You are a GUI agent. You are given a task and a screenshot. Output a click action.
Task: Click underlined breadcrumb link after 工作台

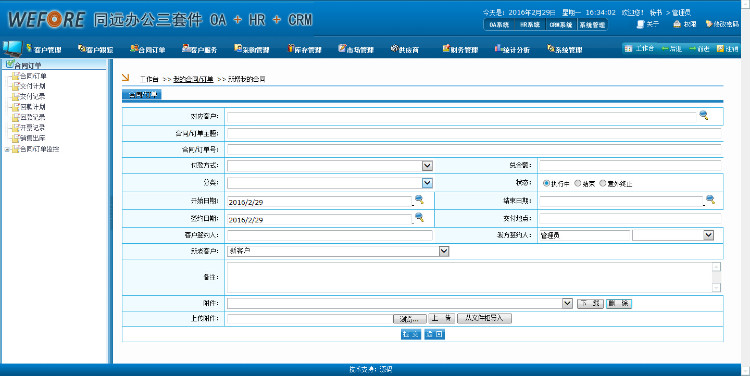click(x=193, y=79)
